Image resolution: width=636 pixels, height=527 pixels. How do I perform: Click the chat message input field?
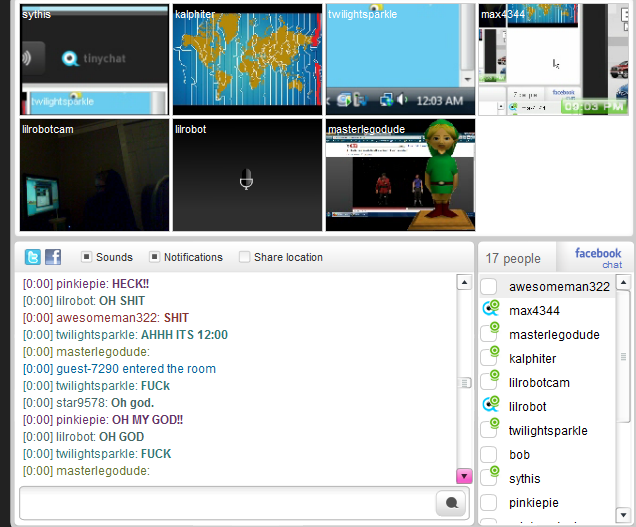click(227, 503)
